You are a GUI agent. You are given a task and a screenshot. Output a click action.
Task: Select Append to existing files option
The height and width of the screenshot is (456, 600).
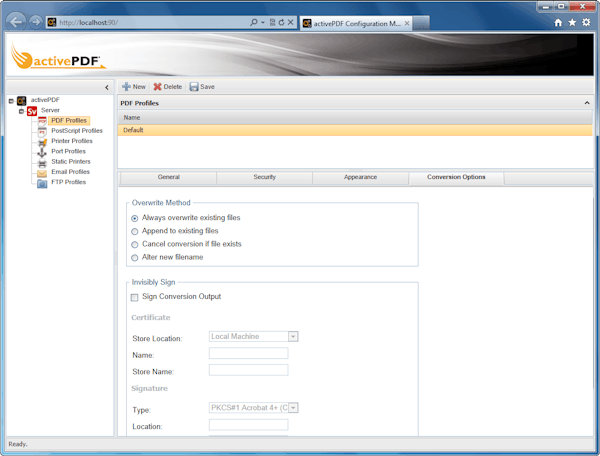(135, 231)
